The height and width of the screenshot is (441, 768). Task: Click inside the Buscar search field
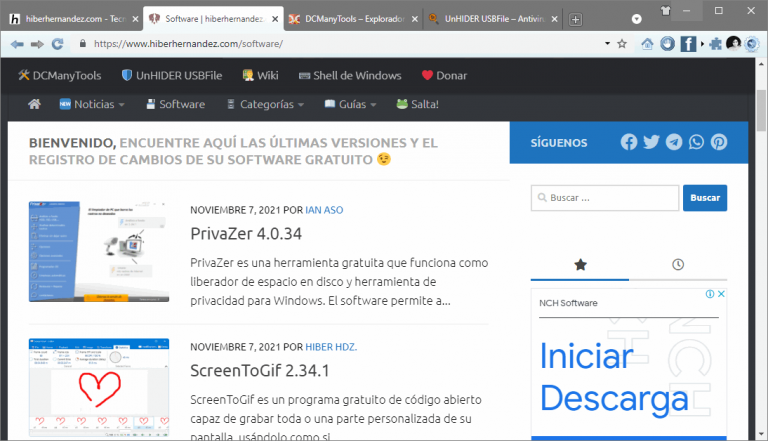[605, 198]
